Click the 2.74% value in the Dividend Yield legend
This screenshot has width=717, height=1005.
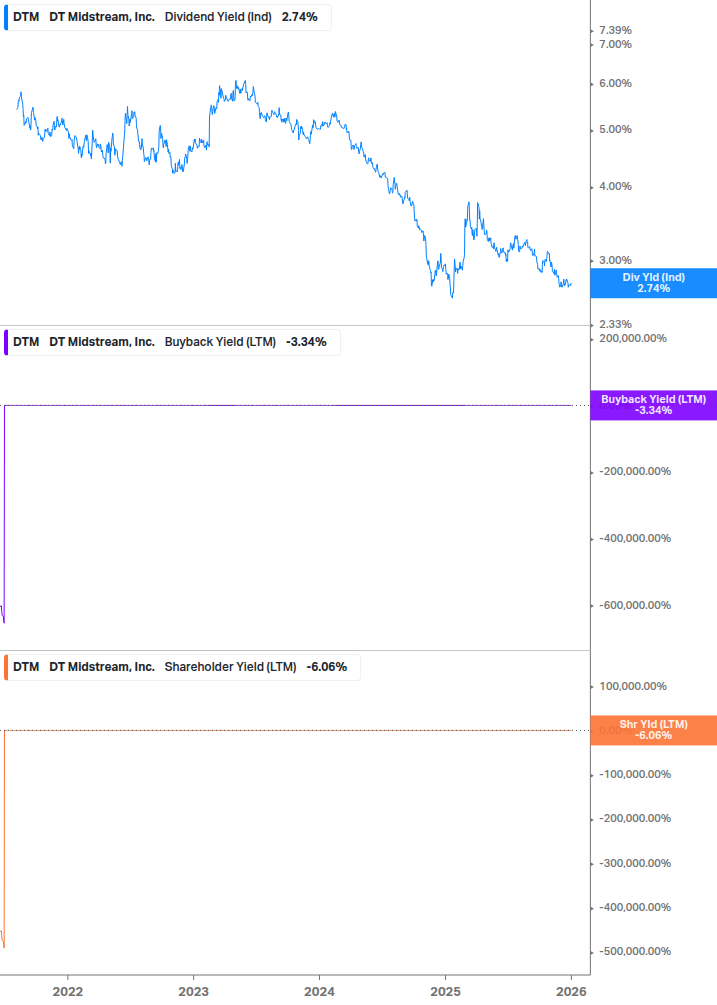(299, 17)
